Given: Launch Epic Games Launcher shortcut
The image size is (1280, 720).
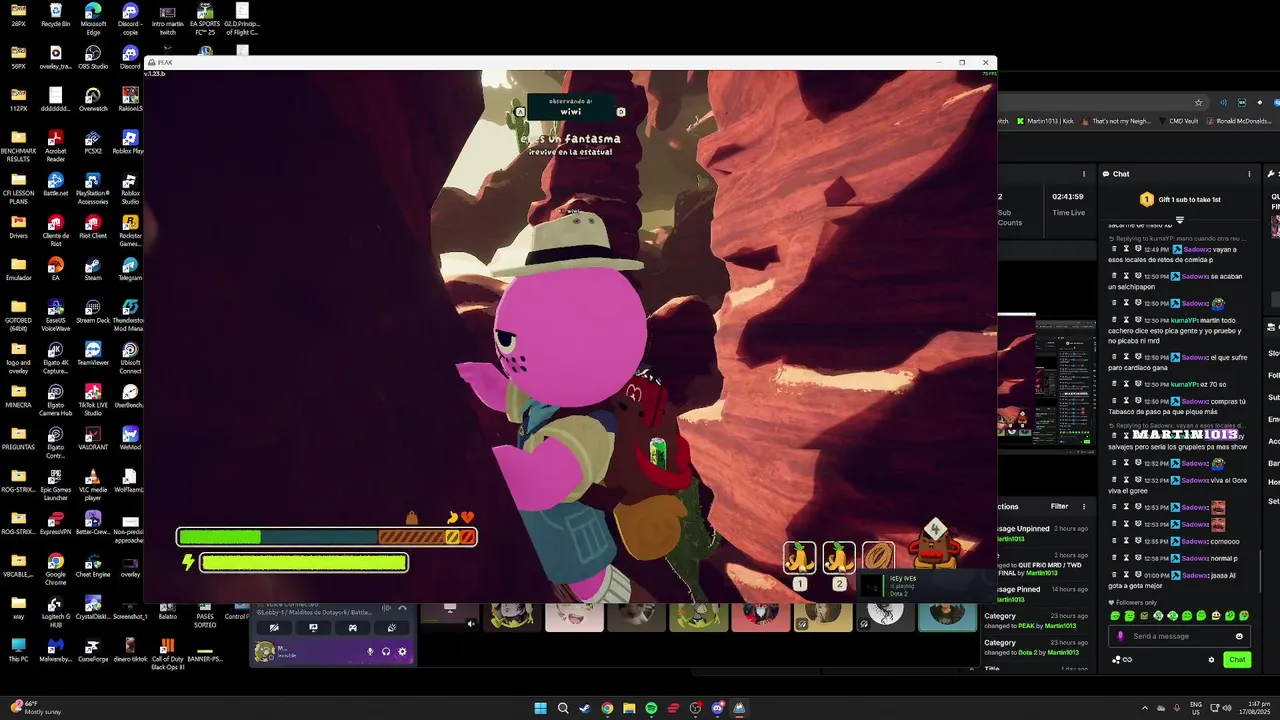Looking at the screenshot, I should 55,484.
